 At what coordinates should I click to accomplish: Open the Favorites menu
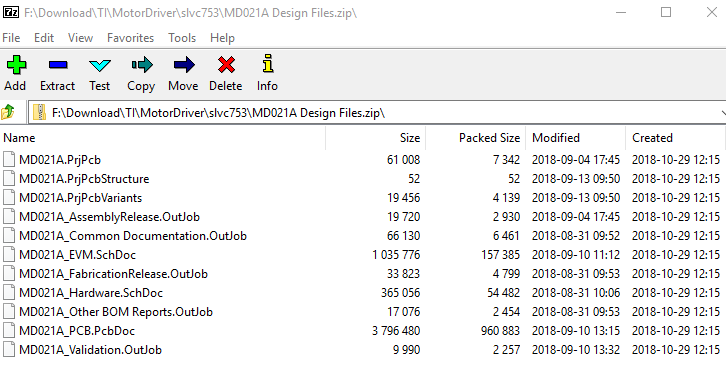131,38
